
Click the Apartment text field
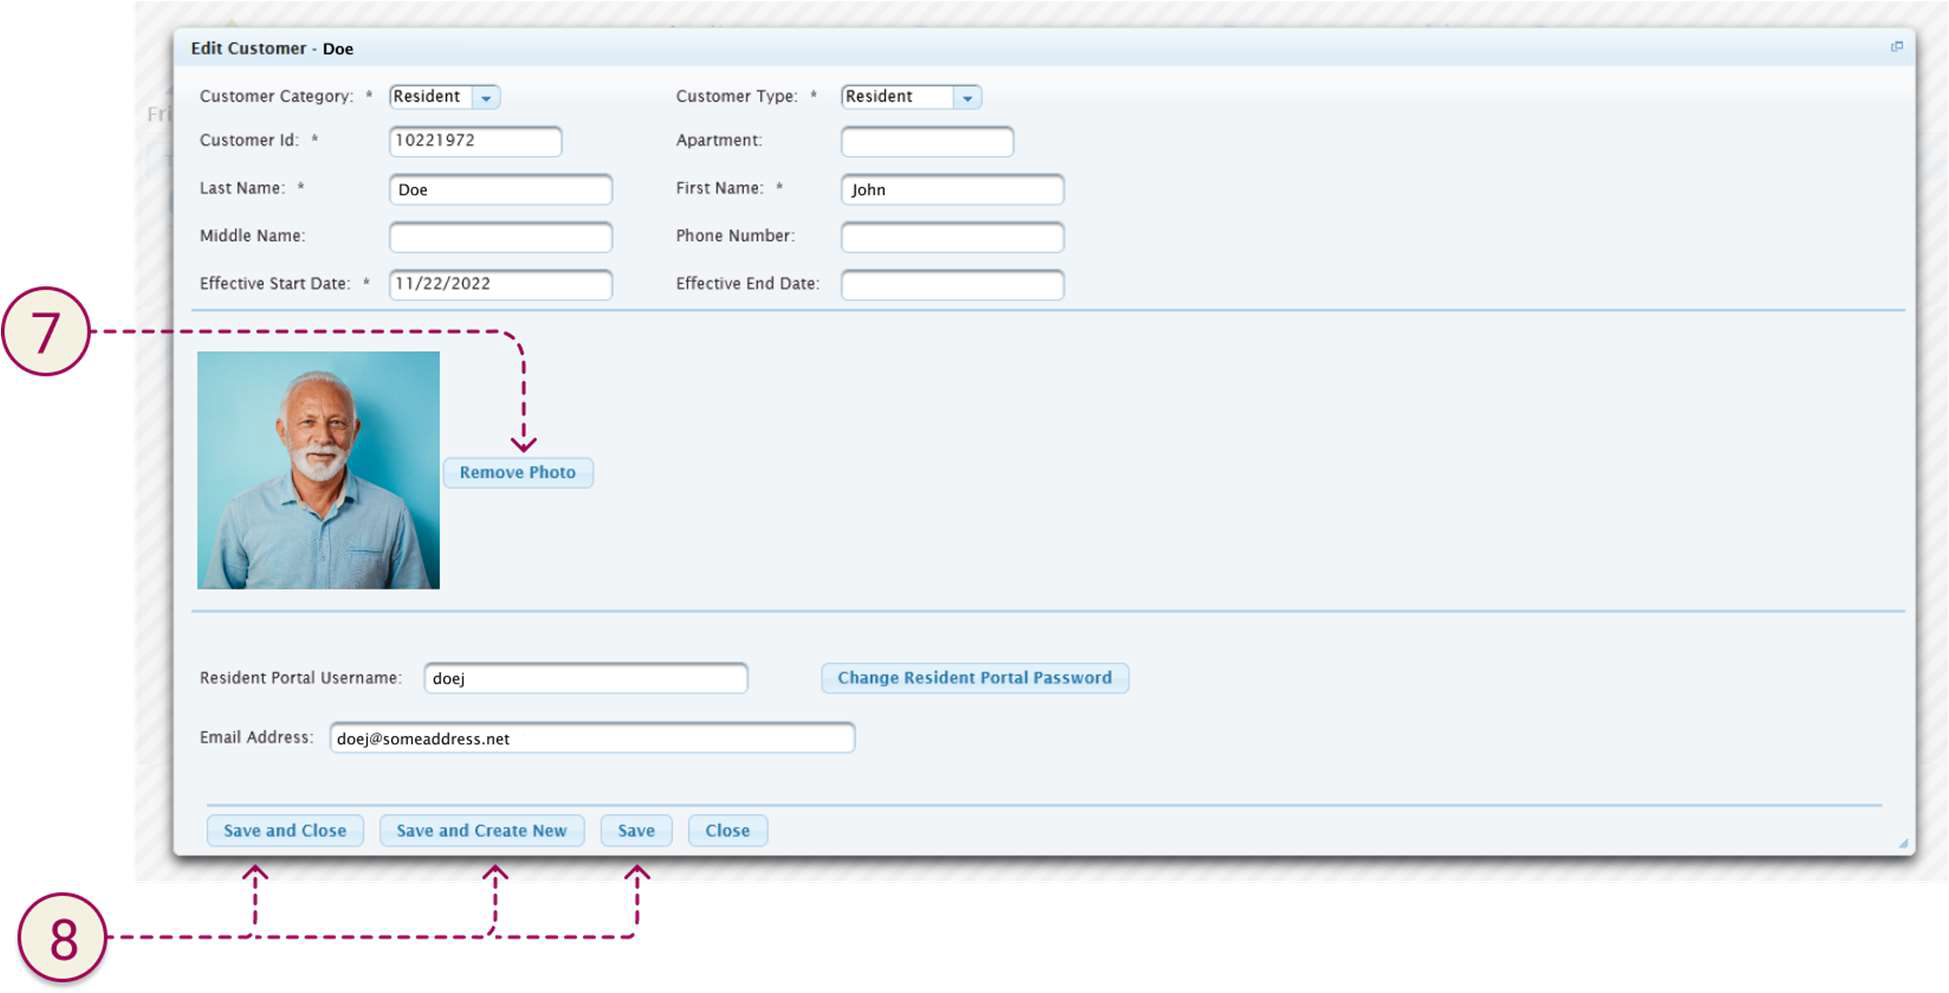click(x=927, y=142)
